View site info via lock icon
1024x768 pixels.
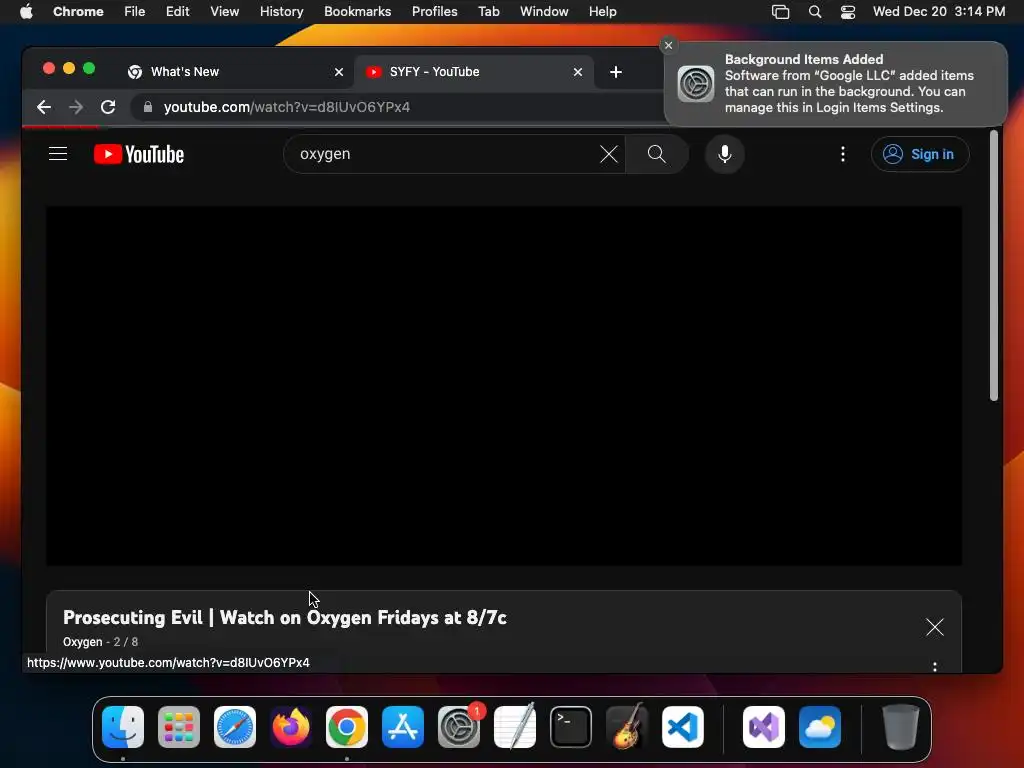click(148, 107)
